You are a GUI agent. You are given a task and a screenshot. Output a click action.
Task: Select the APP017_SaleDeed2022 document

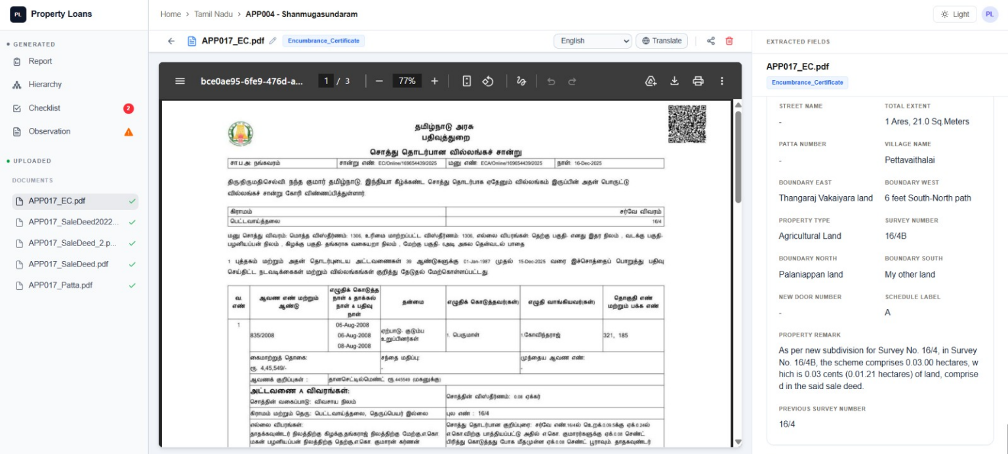(75, 222)
